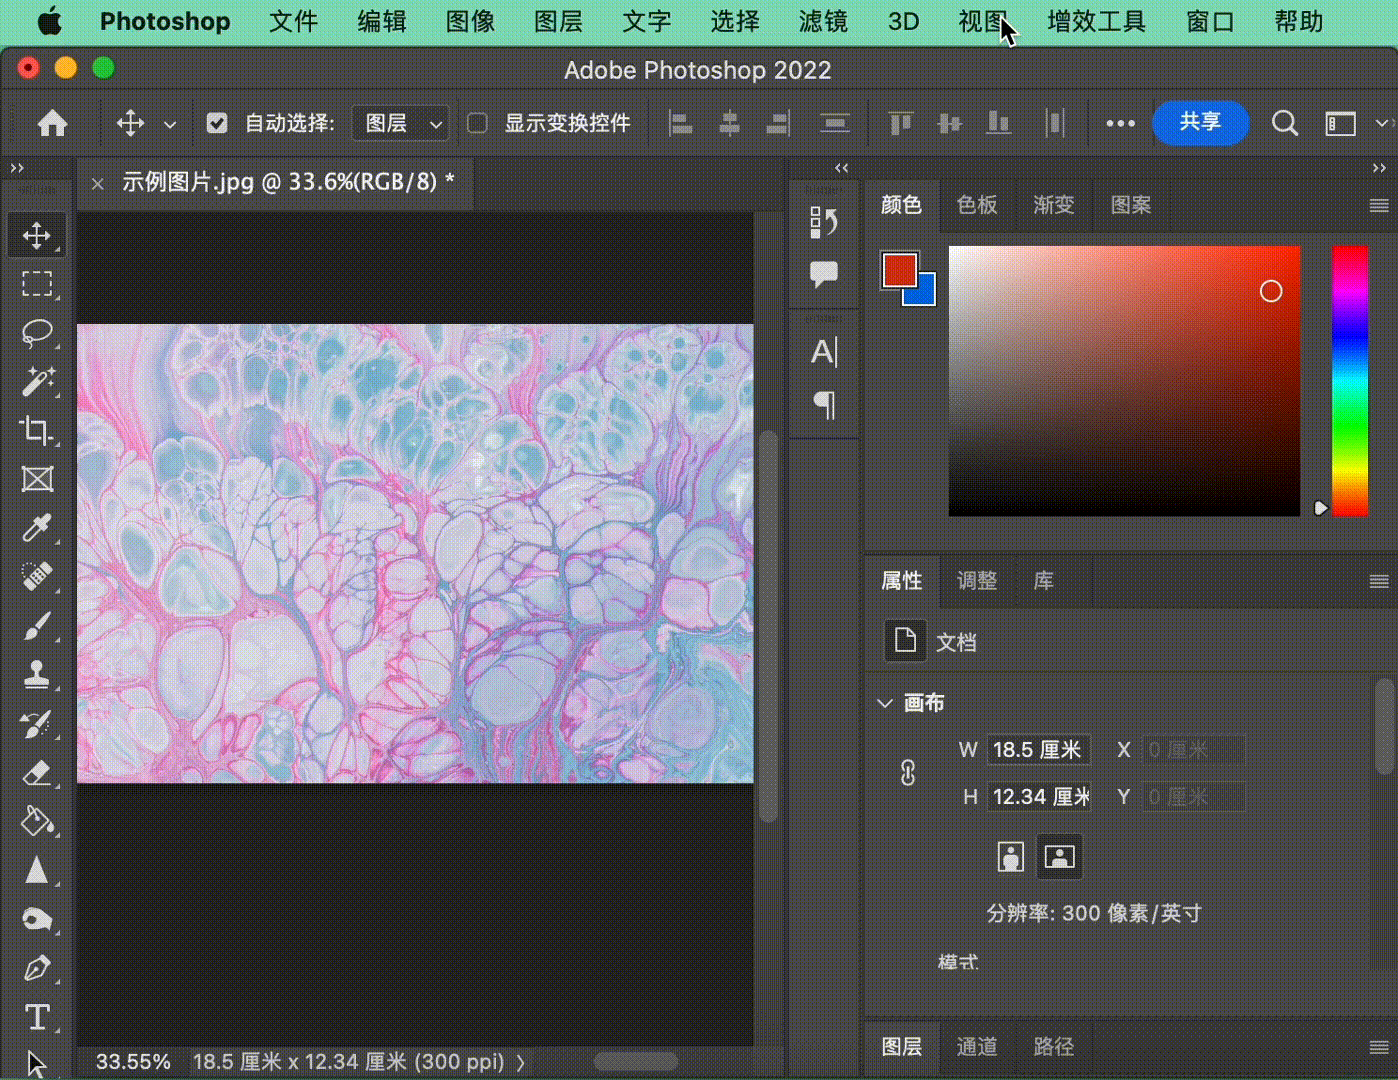The height and width of the screenshot is (1080, 1398).
Task: Enable the 显示变换控件 checkbox
Action: tap(478, 123)
